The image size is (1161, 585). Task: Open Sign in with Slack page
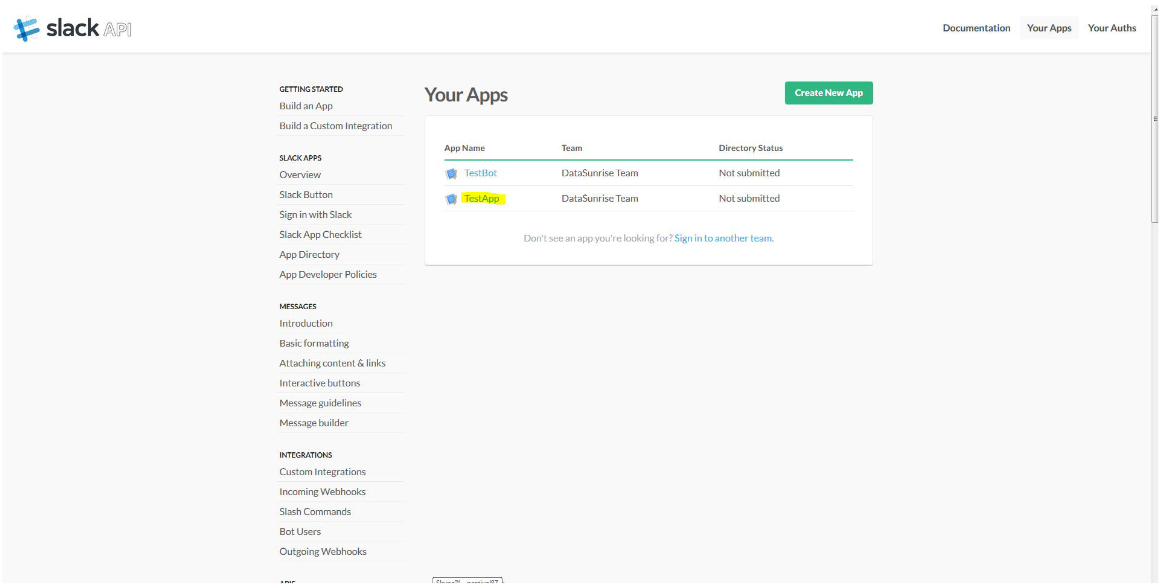coord(315,215)
